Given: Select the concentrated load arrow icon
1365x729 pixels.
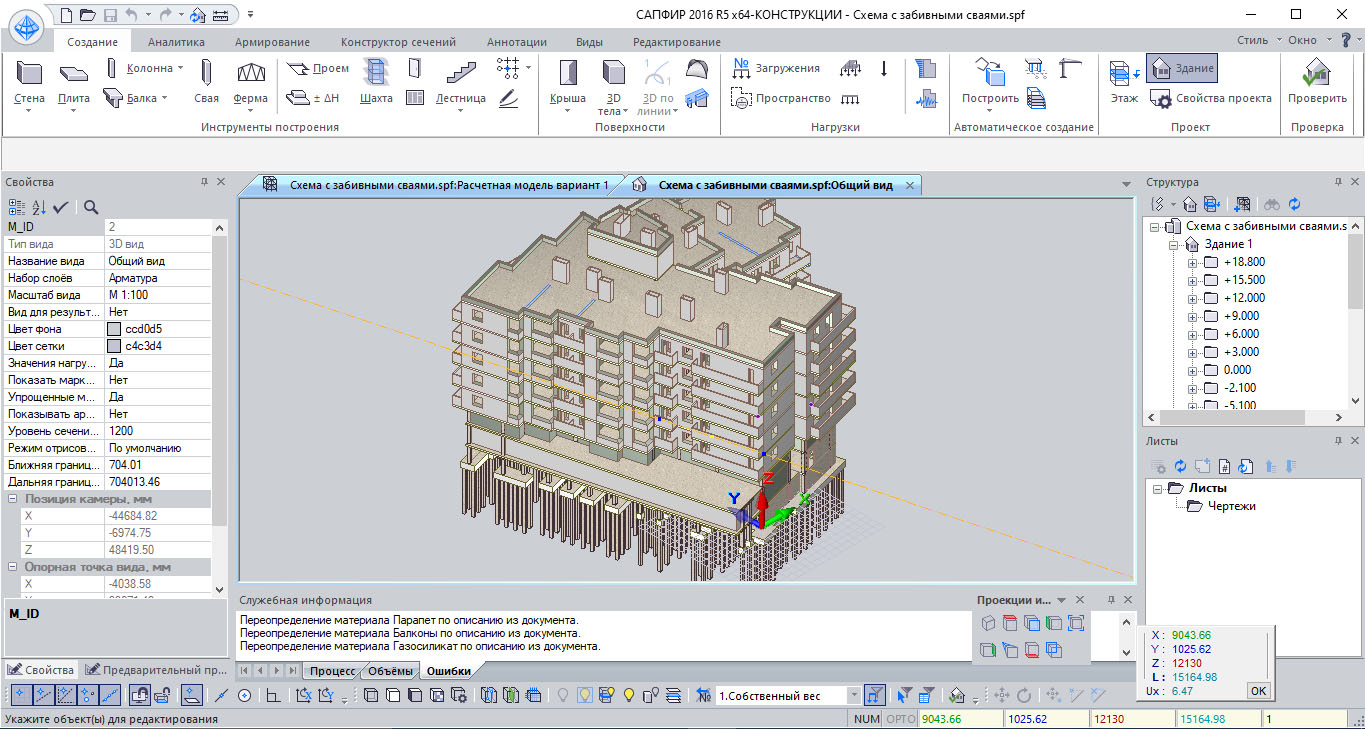Looking at the screenshot, I should (x=884, y=68).
